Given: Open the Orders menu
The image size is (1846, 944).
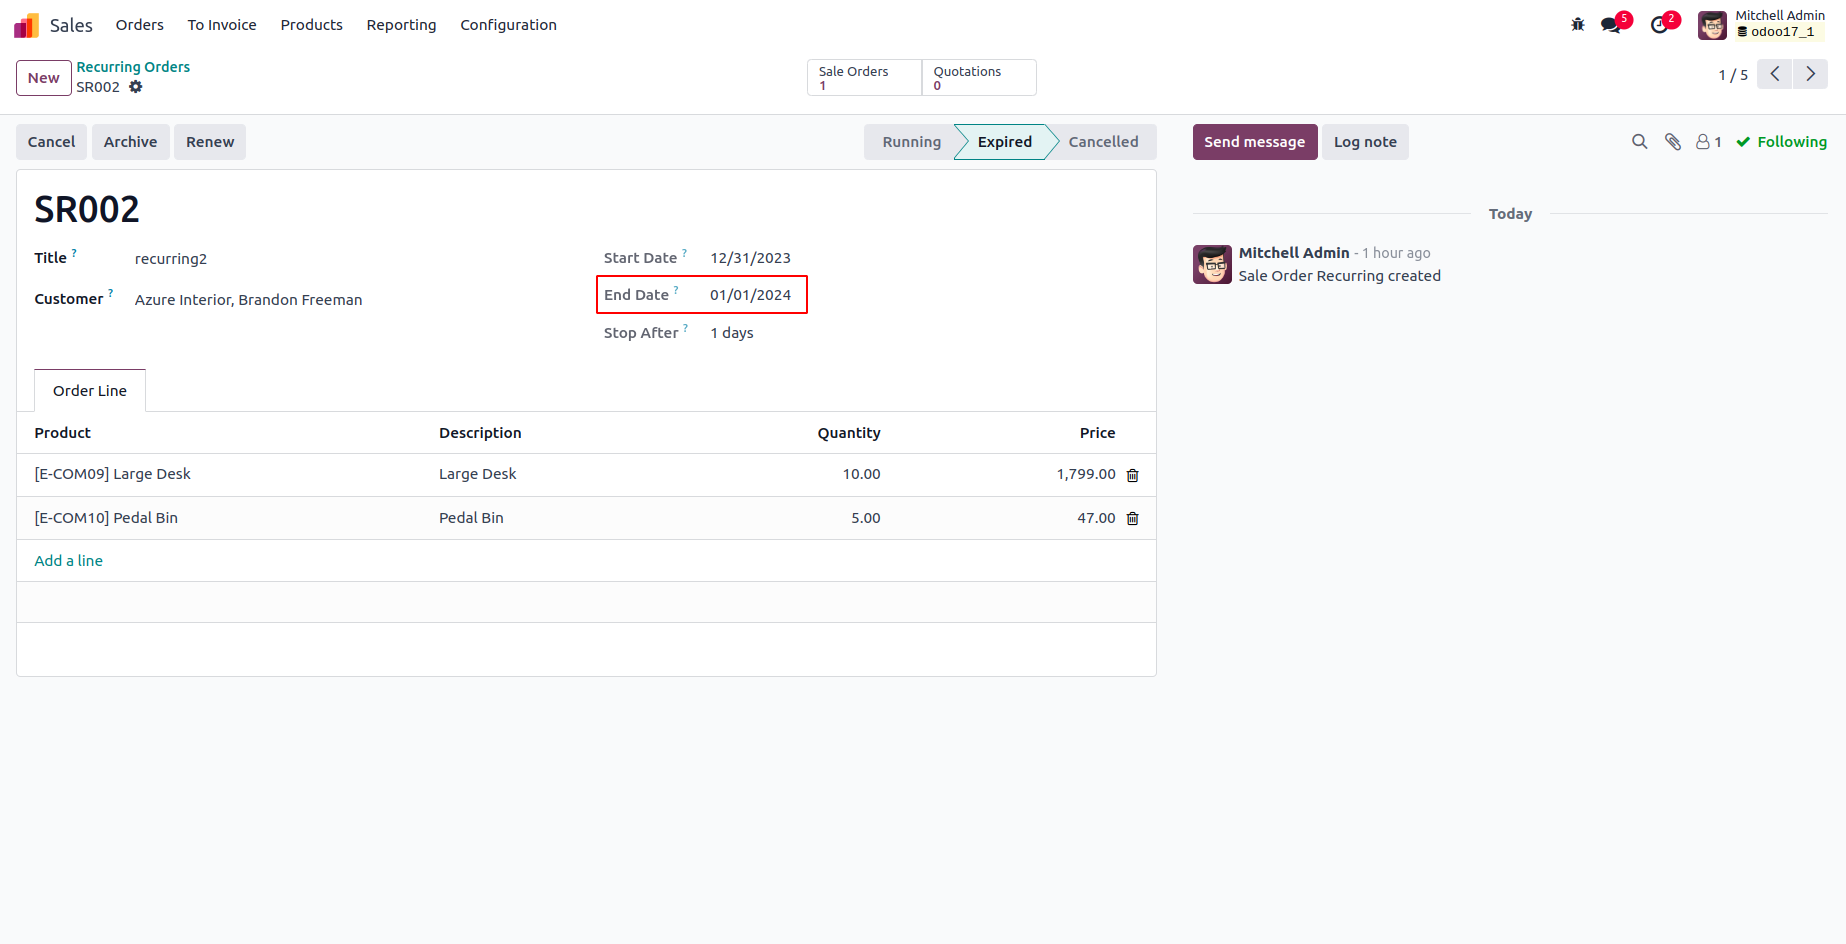Looking at the screenshot, I should pos(139,25).
